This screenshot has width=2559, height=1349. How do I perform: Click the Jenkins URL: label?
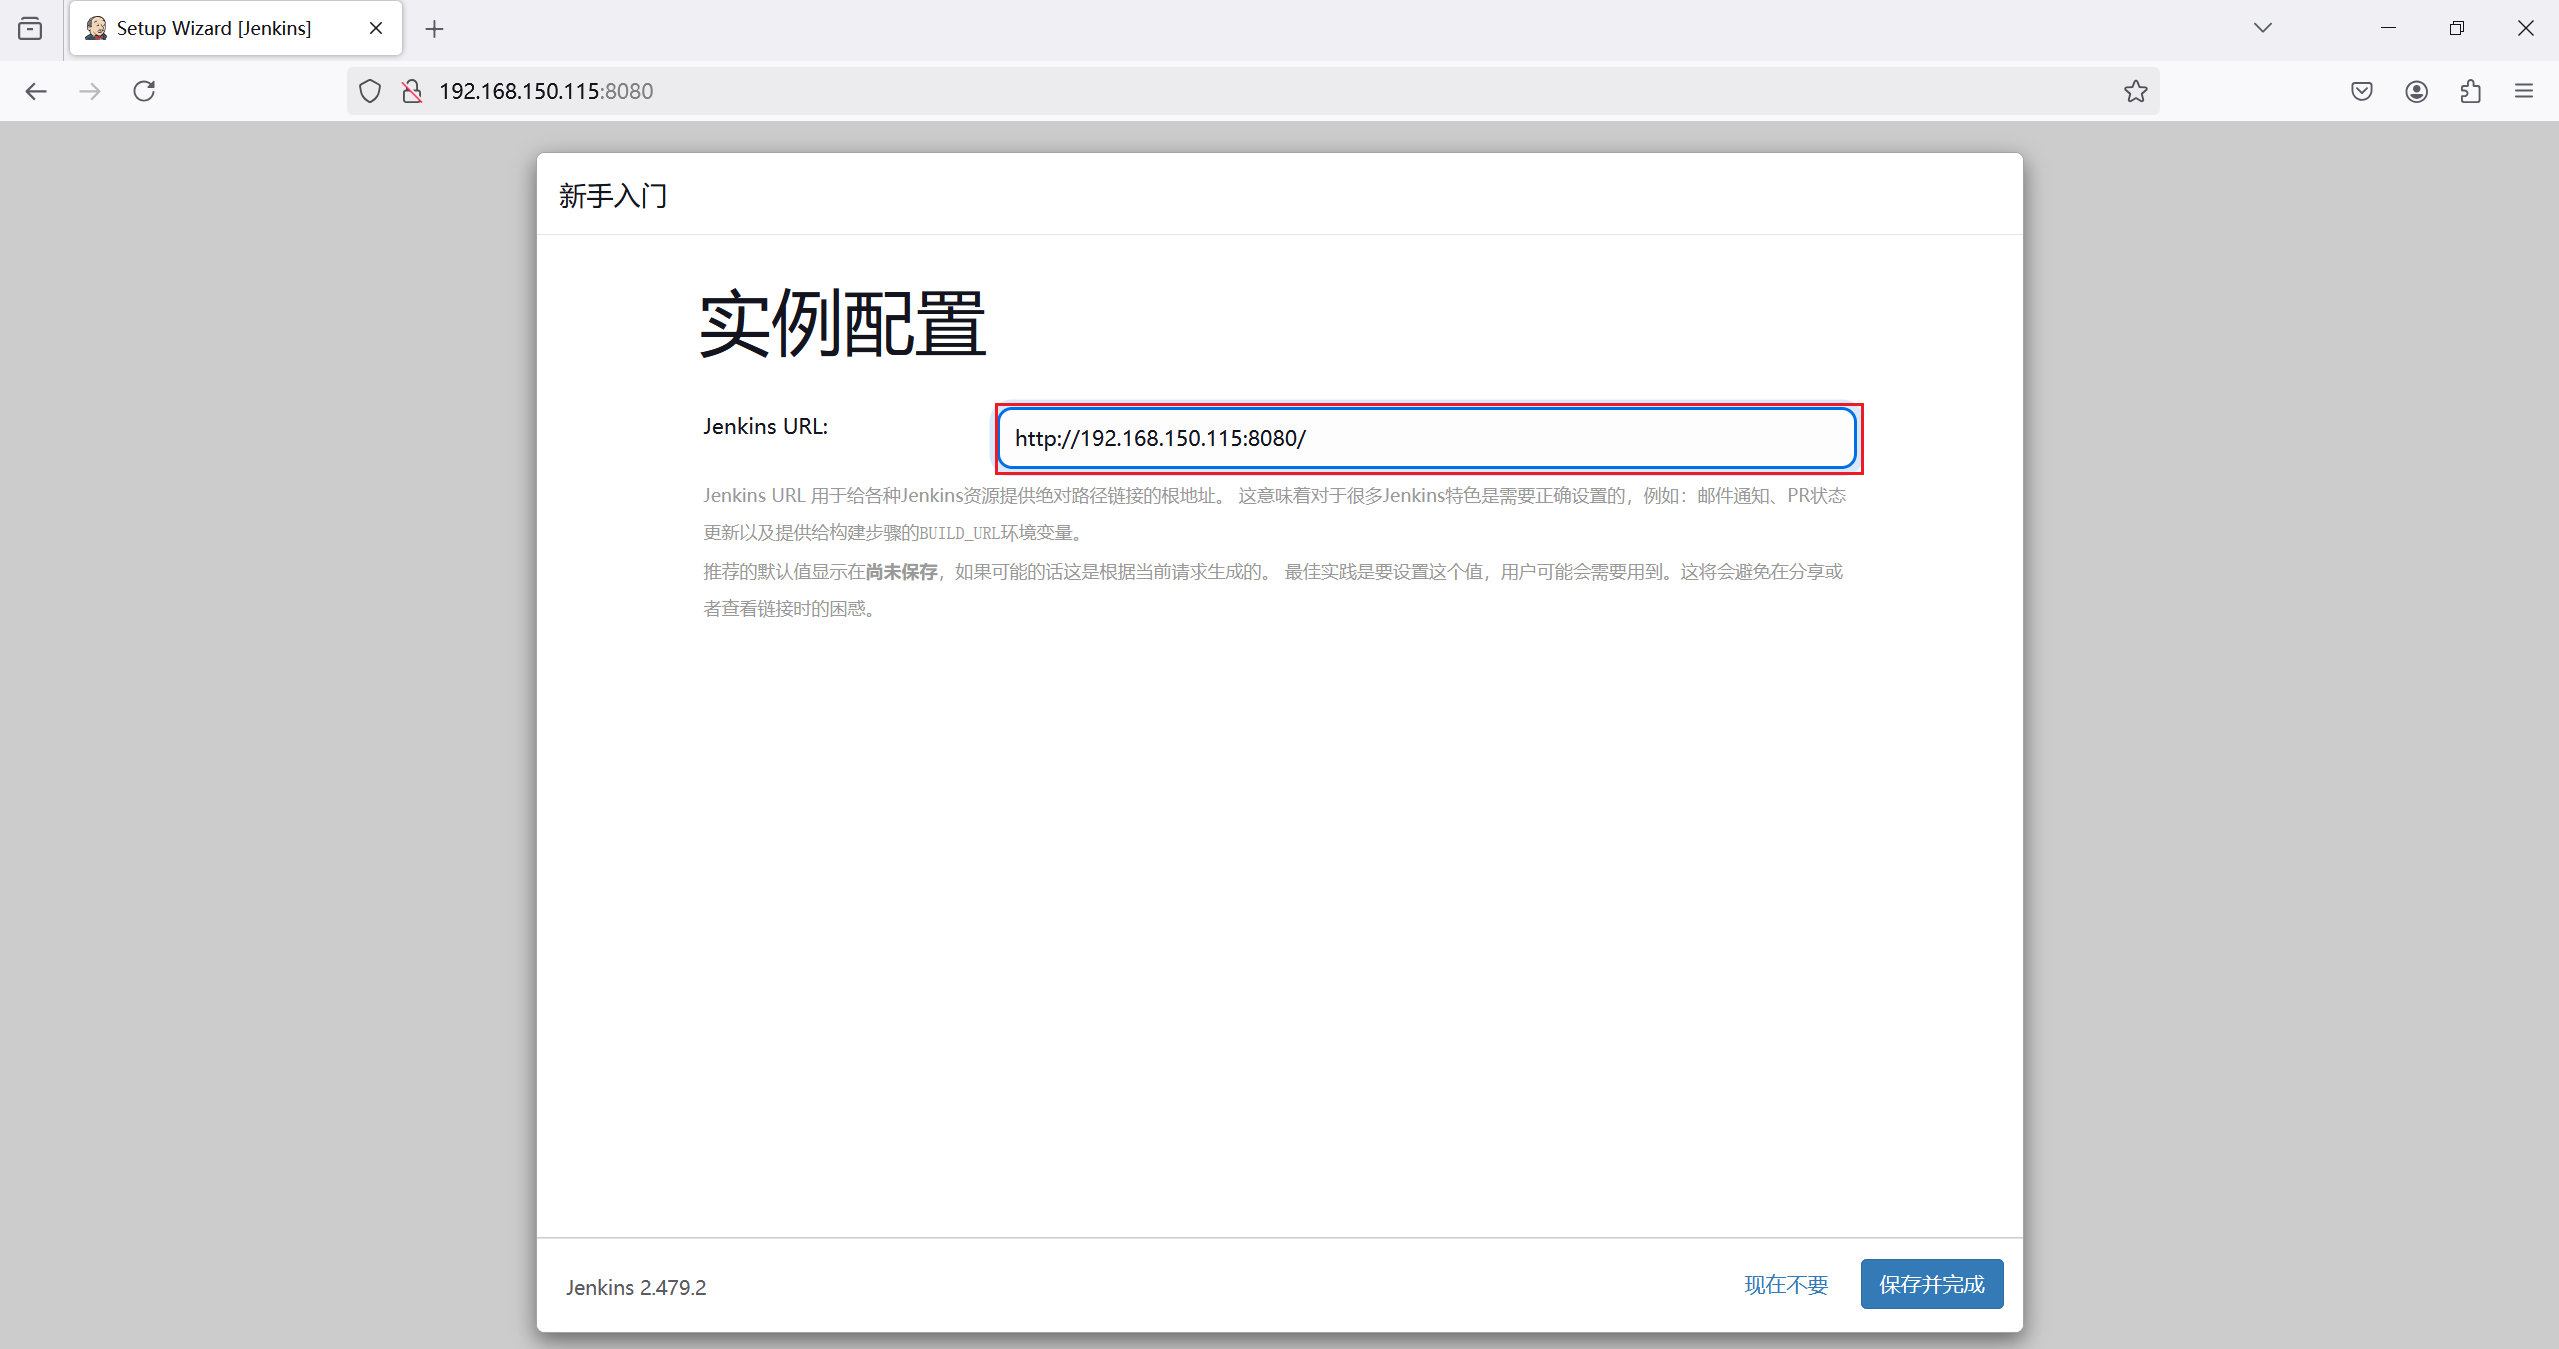[x=765, y=426]
